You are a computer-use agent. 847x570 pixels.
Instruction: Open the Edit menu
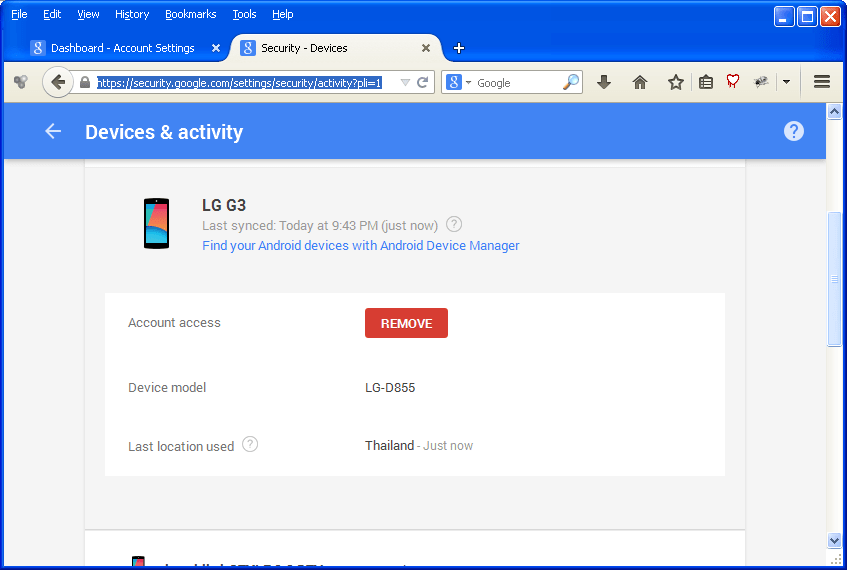[x=52, y=14]
